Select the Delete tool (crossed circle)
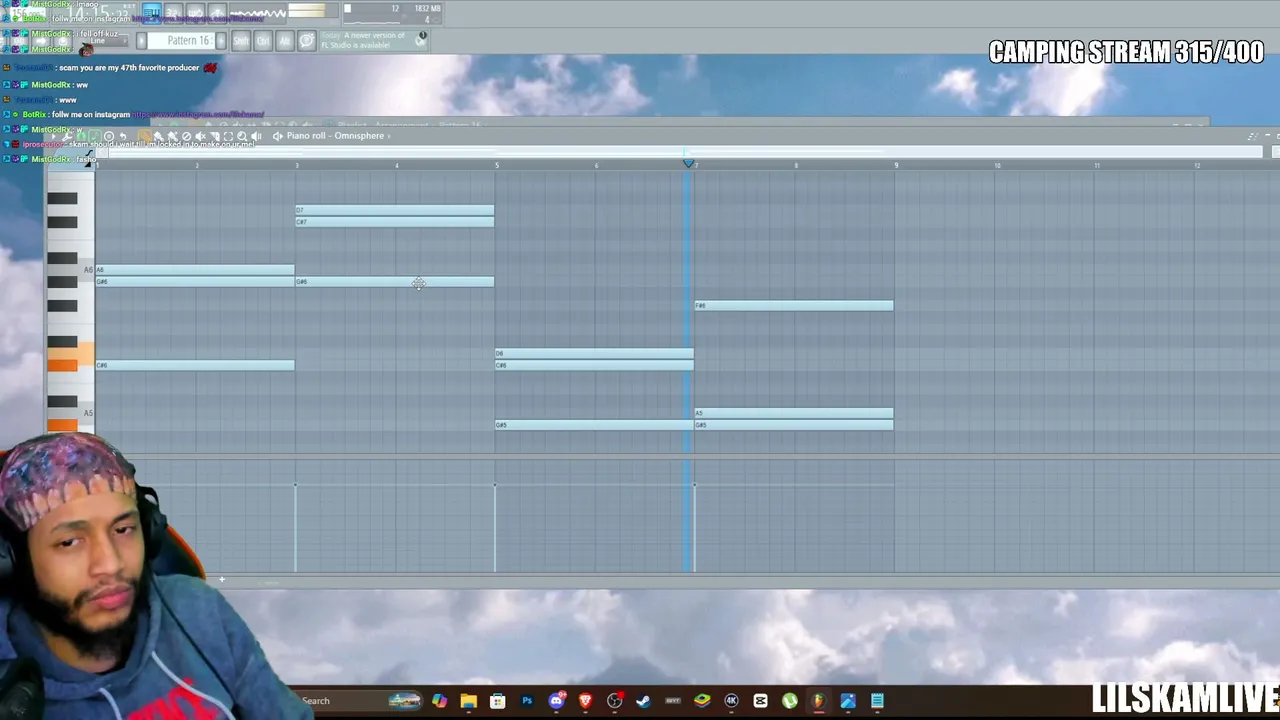This screenshot has height=720, width=1280. click(186, 136)
